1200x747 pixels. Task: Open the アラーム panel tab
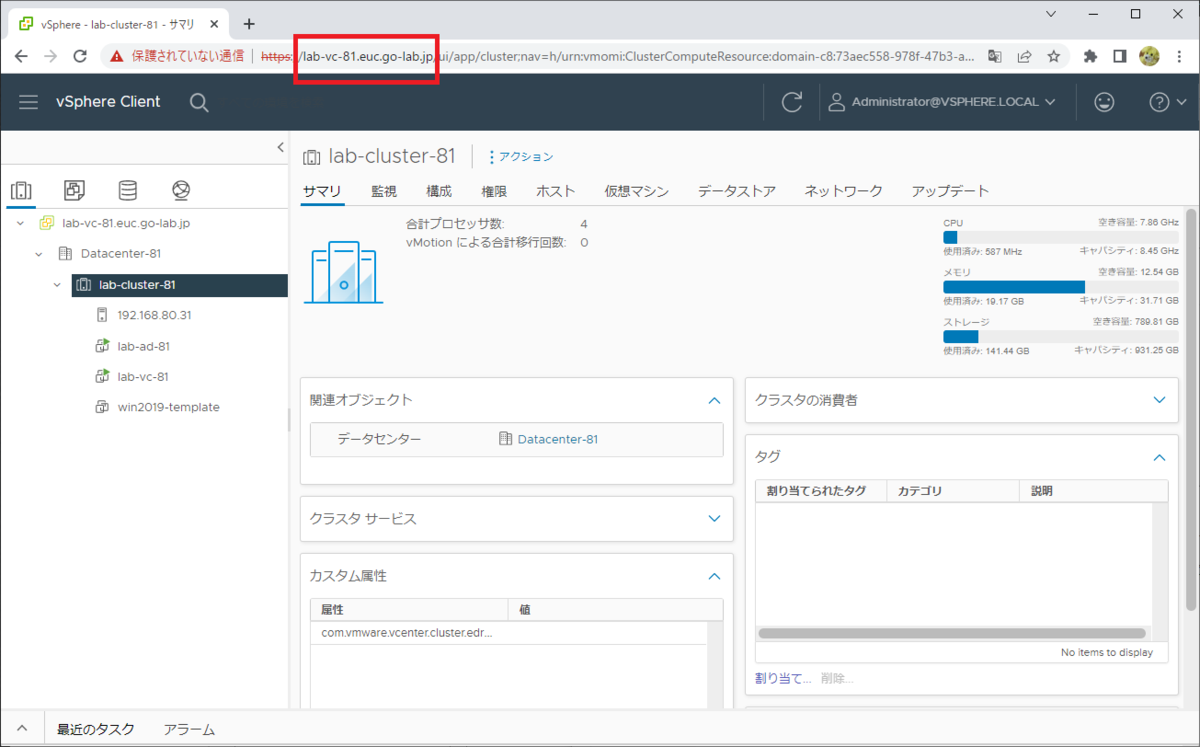coord(189,730)
